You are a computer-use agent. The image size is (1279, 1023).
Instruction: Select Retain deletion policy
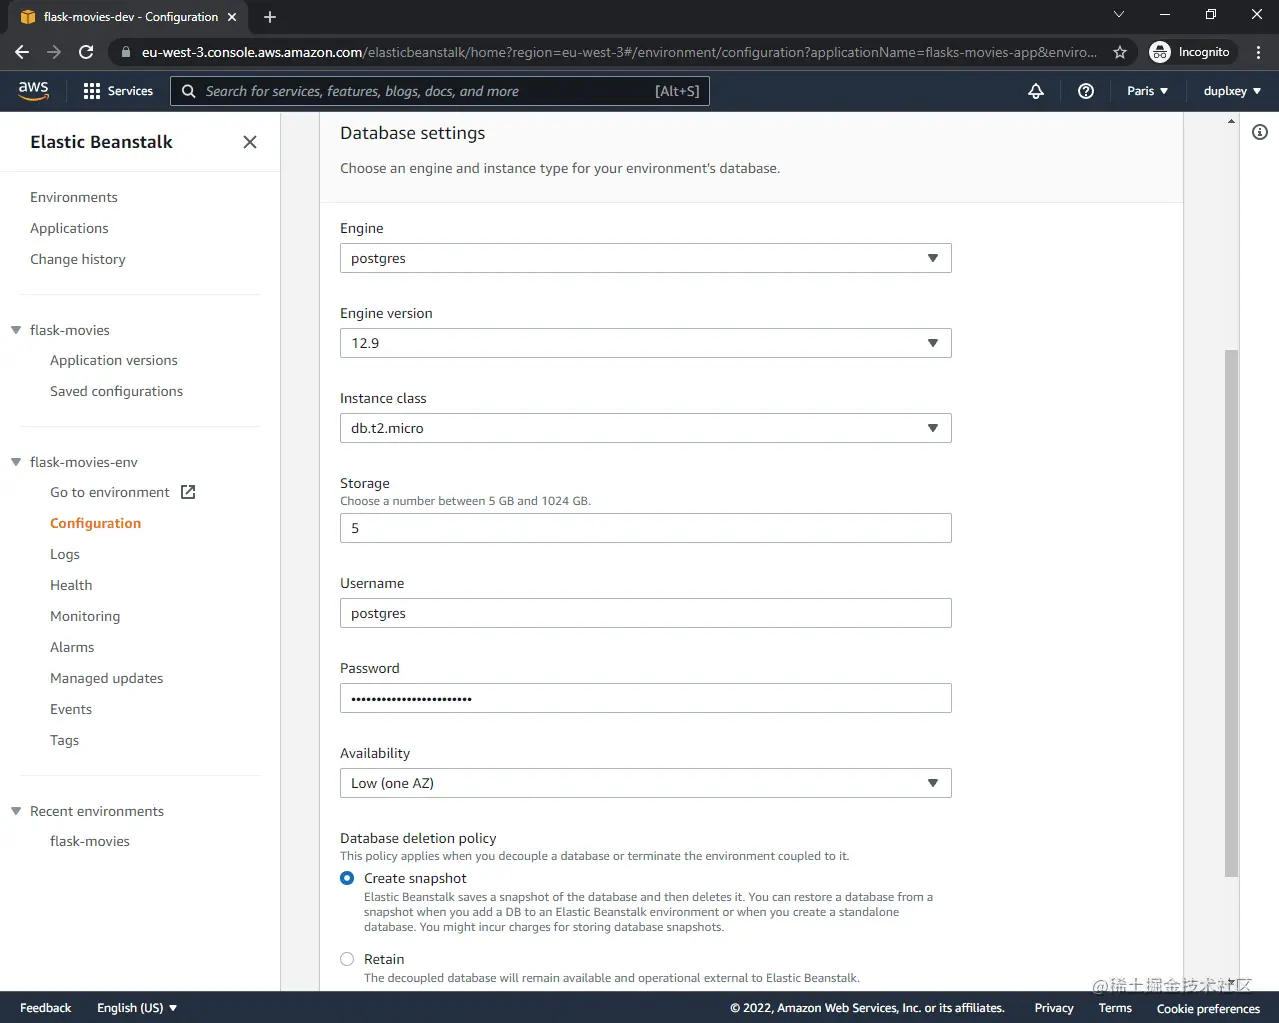347,959
